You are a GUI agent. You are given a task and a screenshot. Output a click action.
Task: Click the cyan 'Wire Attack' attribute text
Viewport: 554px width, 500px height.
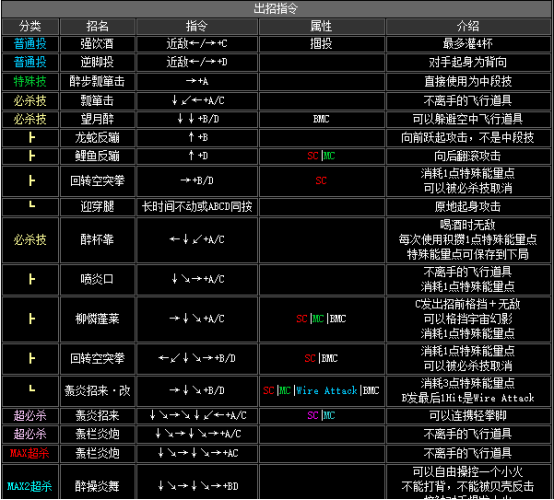[x=326, y=391]
